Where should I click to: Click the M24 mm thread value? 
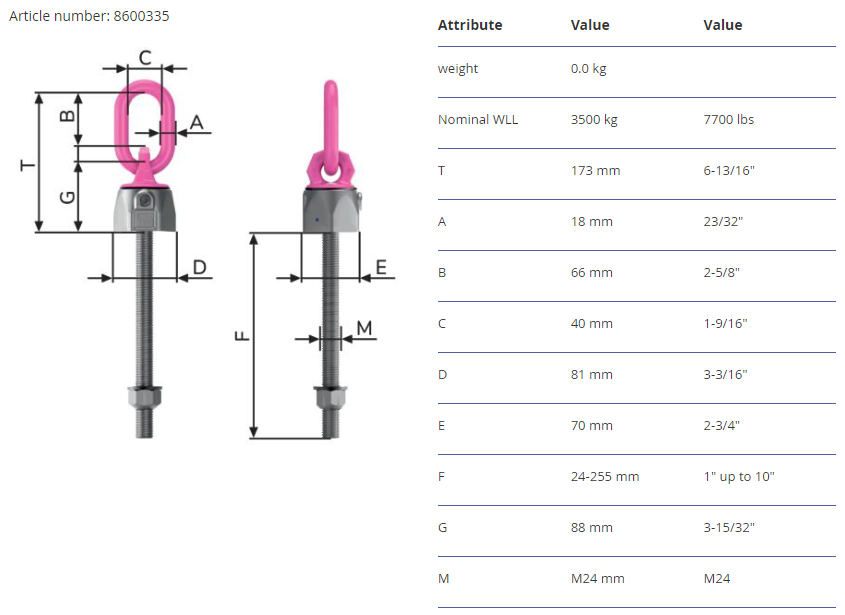[x=598, y=579]
